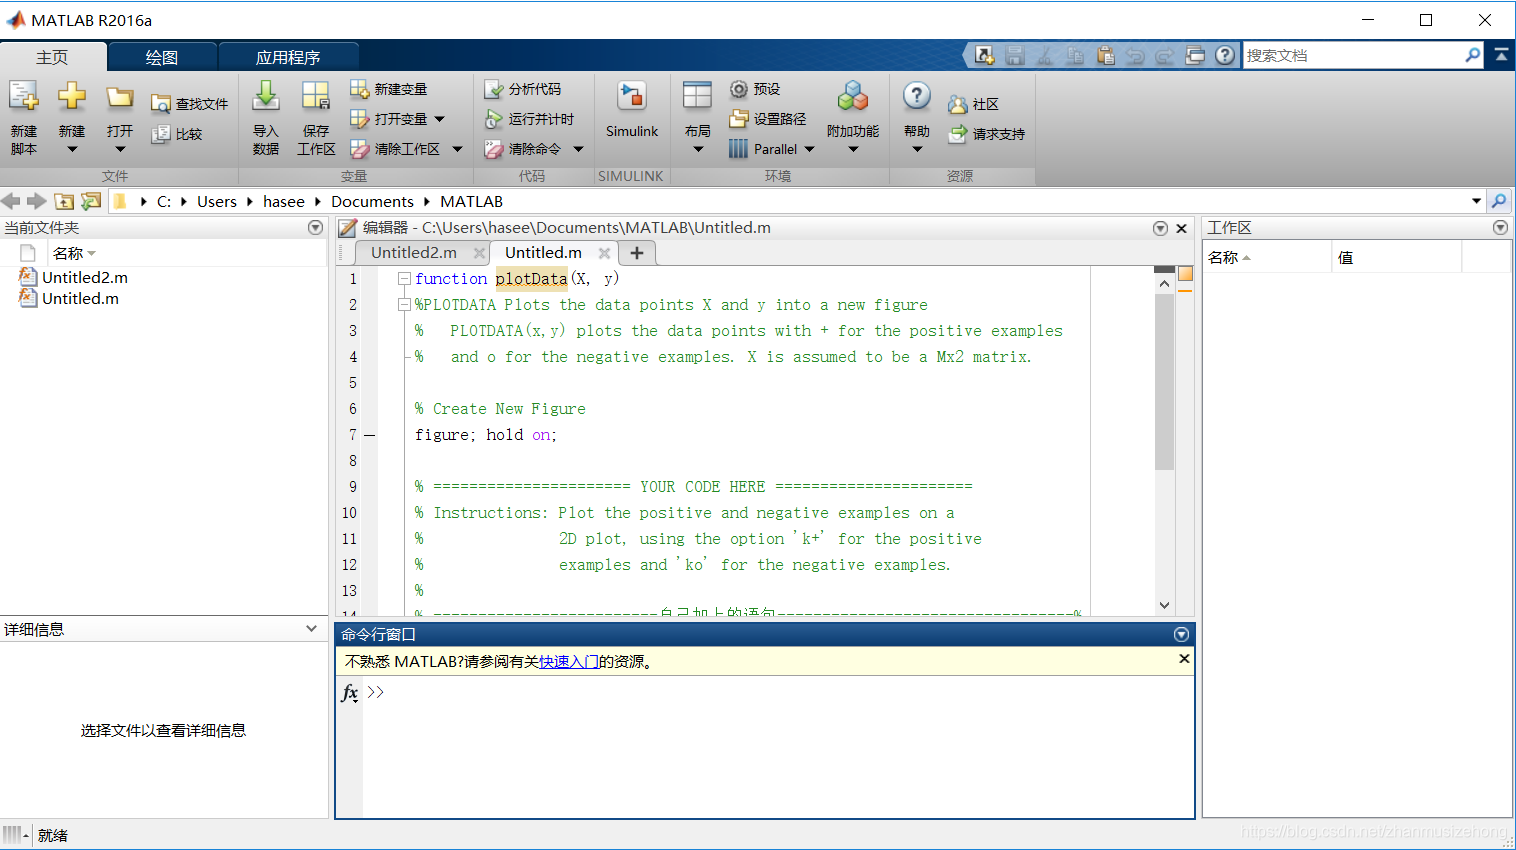Switch to the Home (主页) tab
Screen dimensions: 1516x850
(x=52, y=57)
